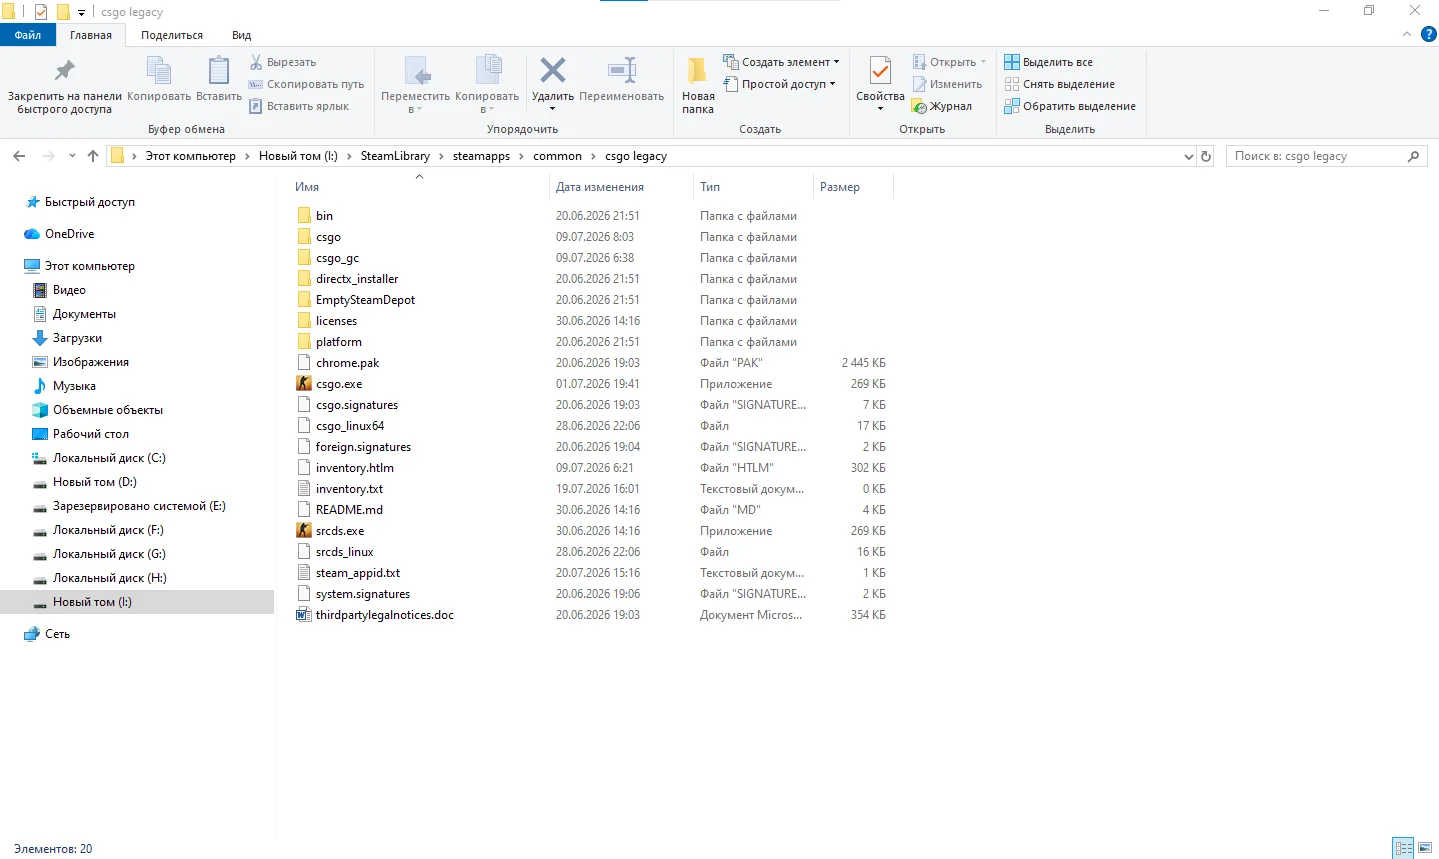Viewport: 1439px width, 859px height.
Task: Click the search magnifier icon
Action: [1413, 156]
